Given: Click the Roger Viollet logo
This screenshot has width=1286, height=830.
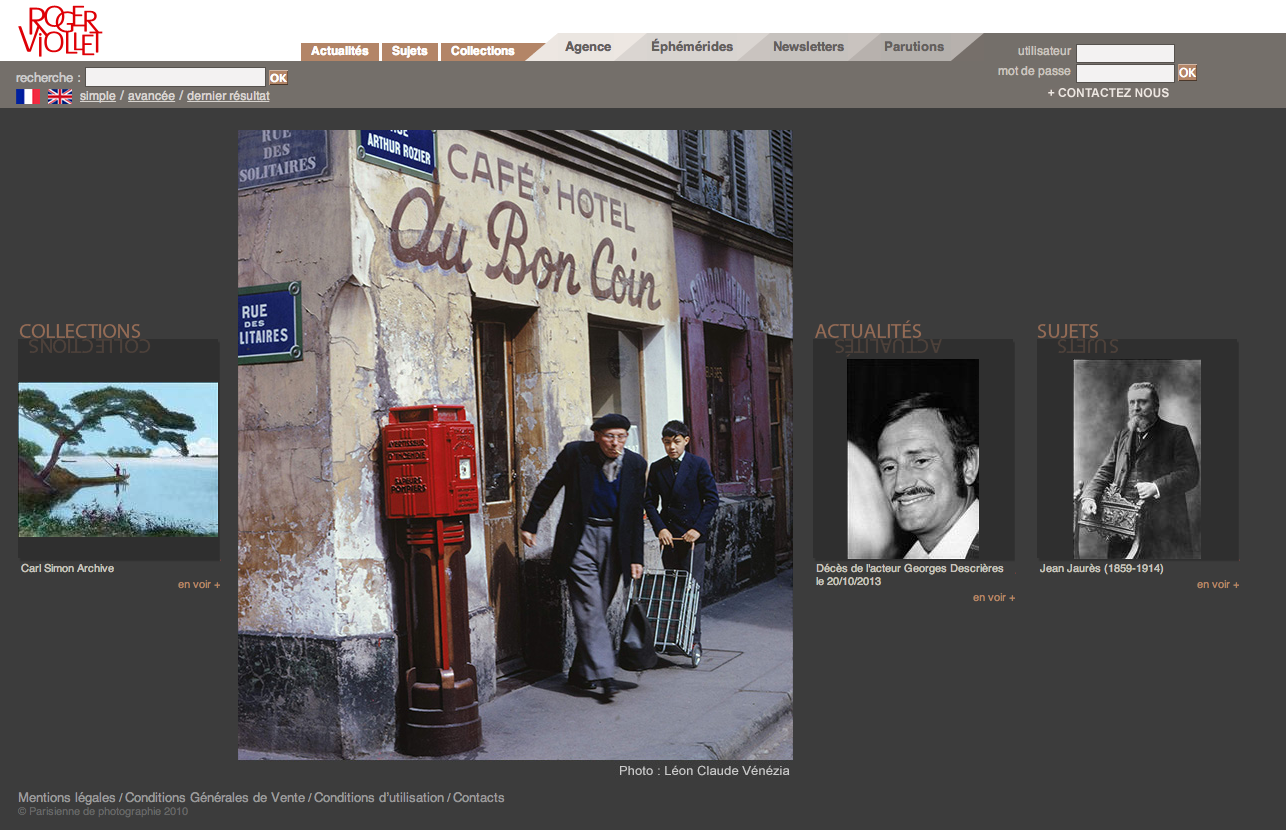Looking at the screenshot, I should point(60,31).
